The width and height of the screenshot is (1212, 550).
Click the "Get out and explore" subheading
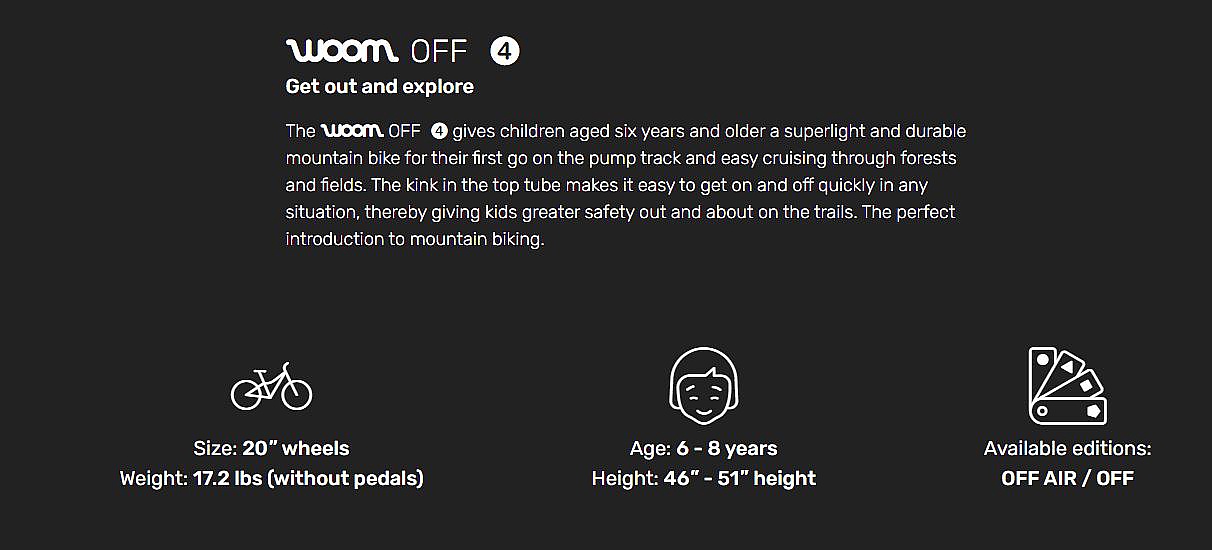point(380,87)
